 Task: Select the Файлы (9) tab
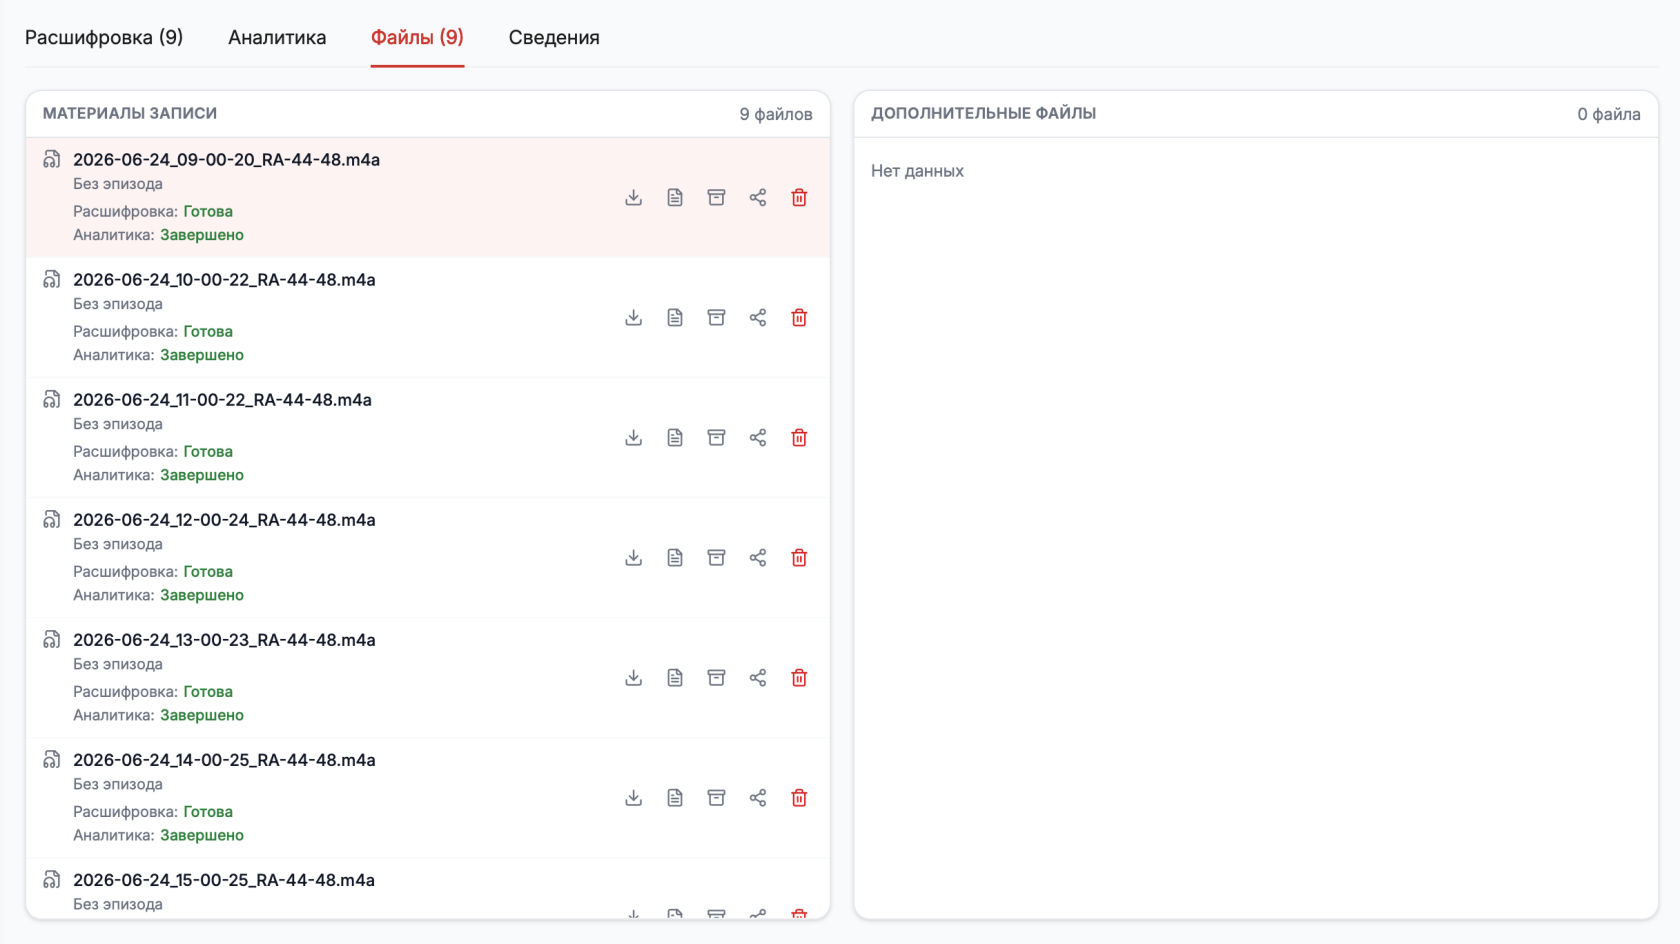point(417,37)
